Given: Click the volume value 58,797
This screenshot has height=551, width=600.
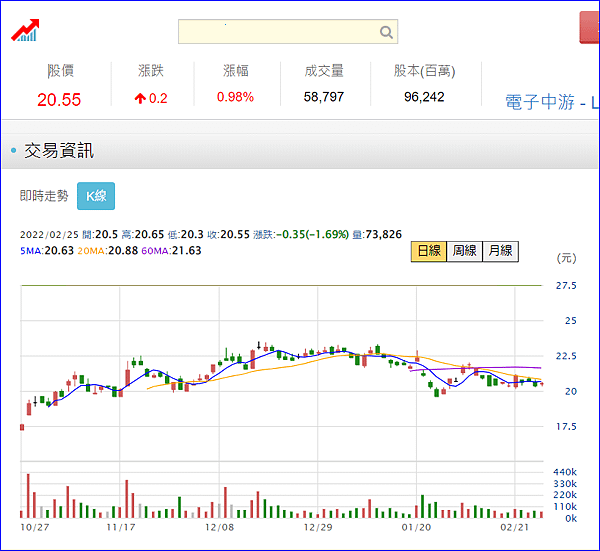Looking at the screenshot, I should [324, 97].
